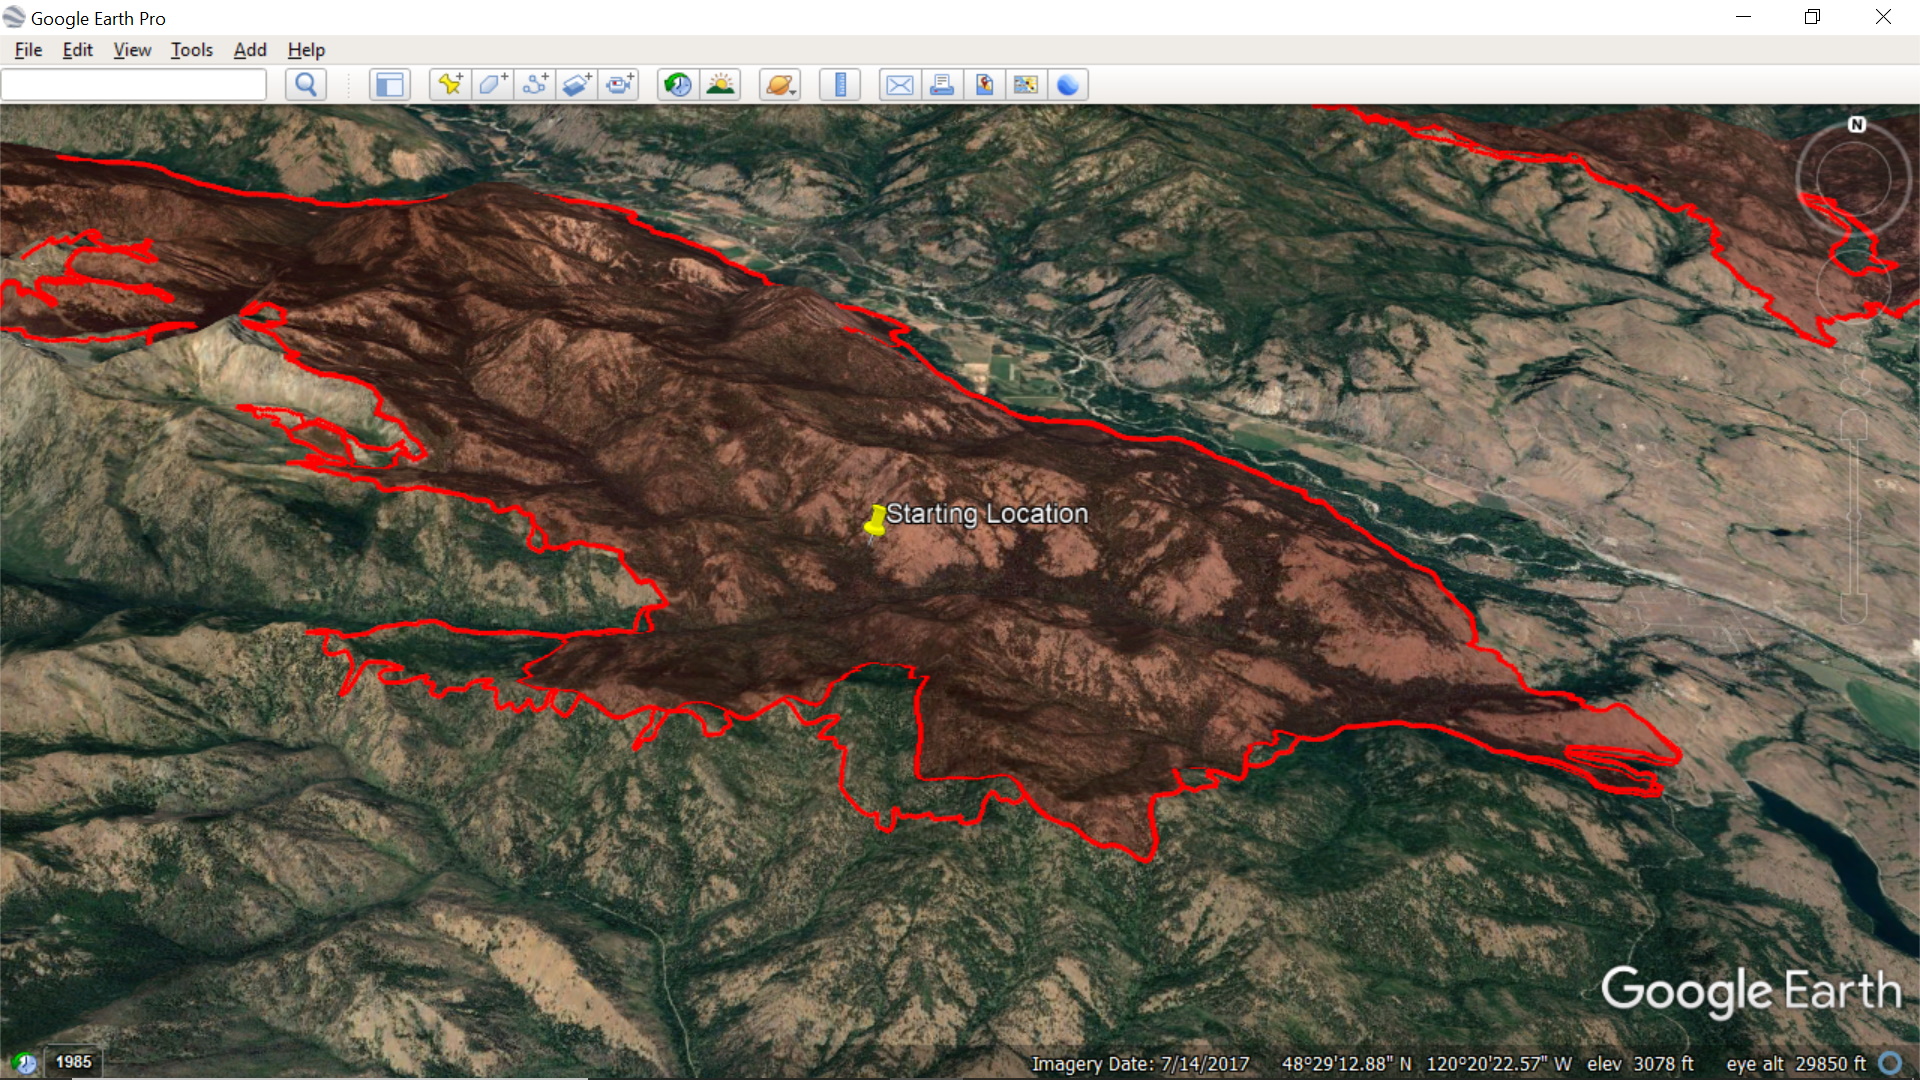Click the search magnifier button

(306, 85)
